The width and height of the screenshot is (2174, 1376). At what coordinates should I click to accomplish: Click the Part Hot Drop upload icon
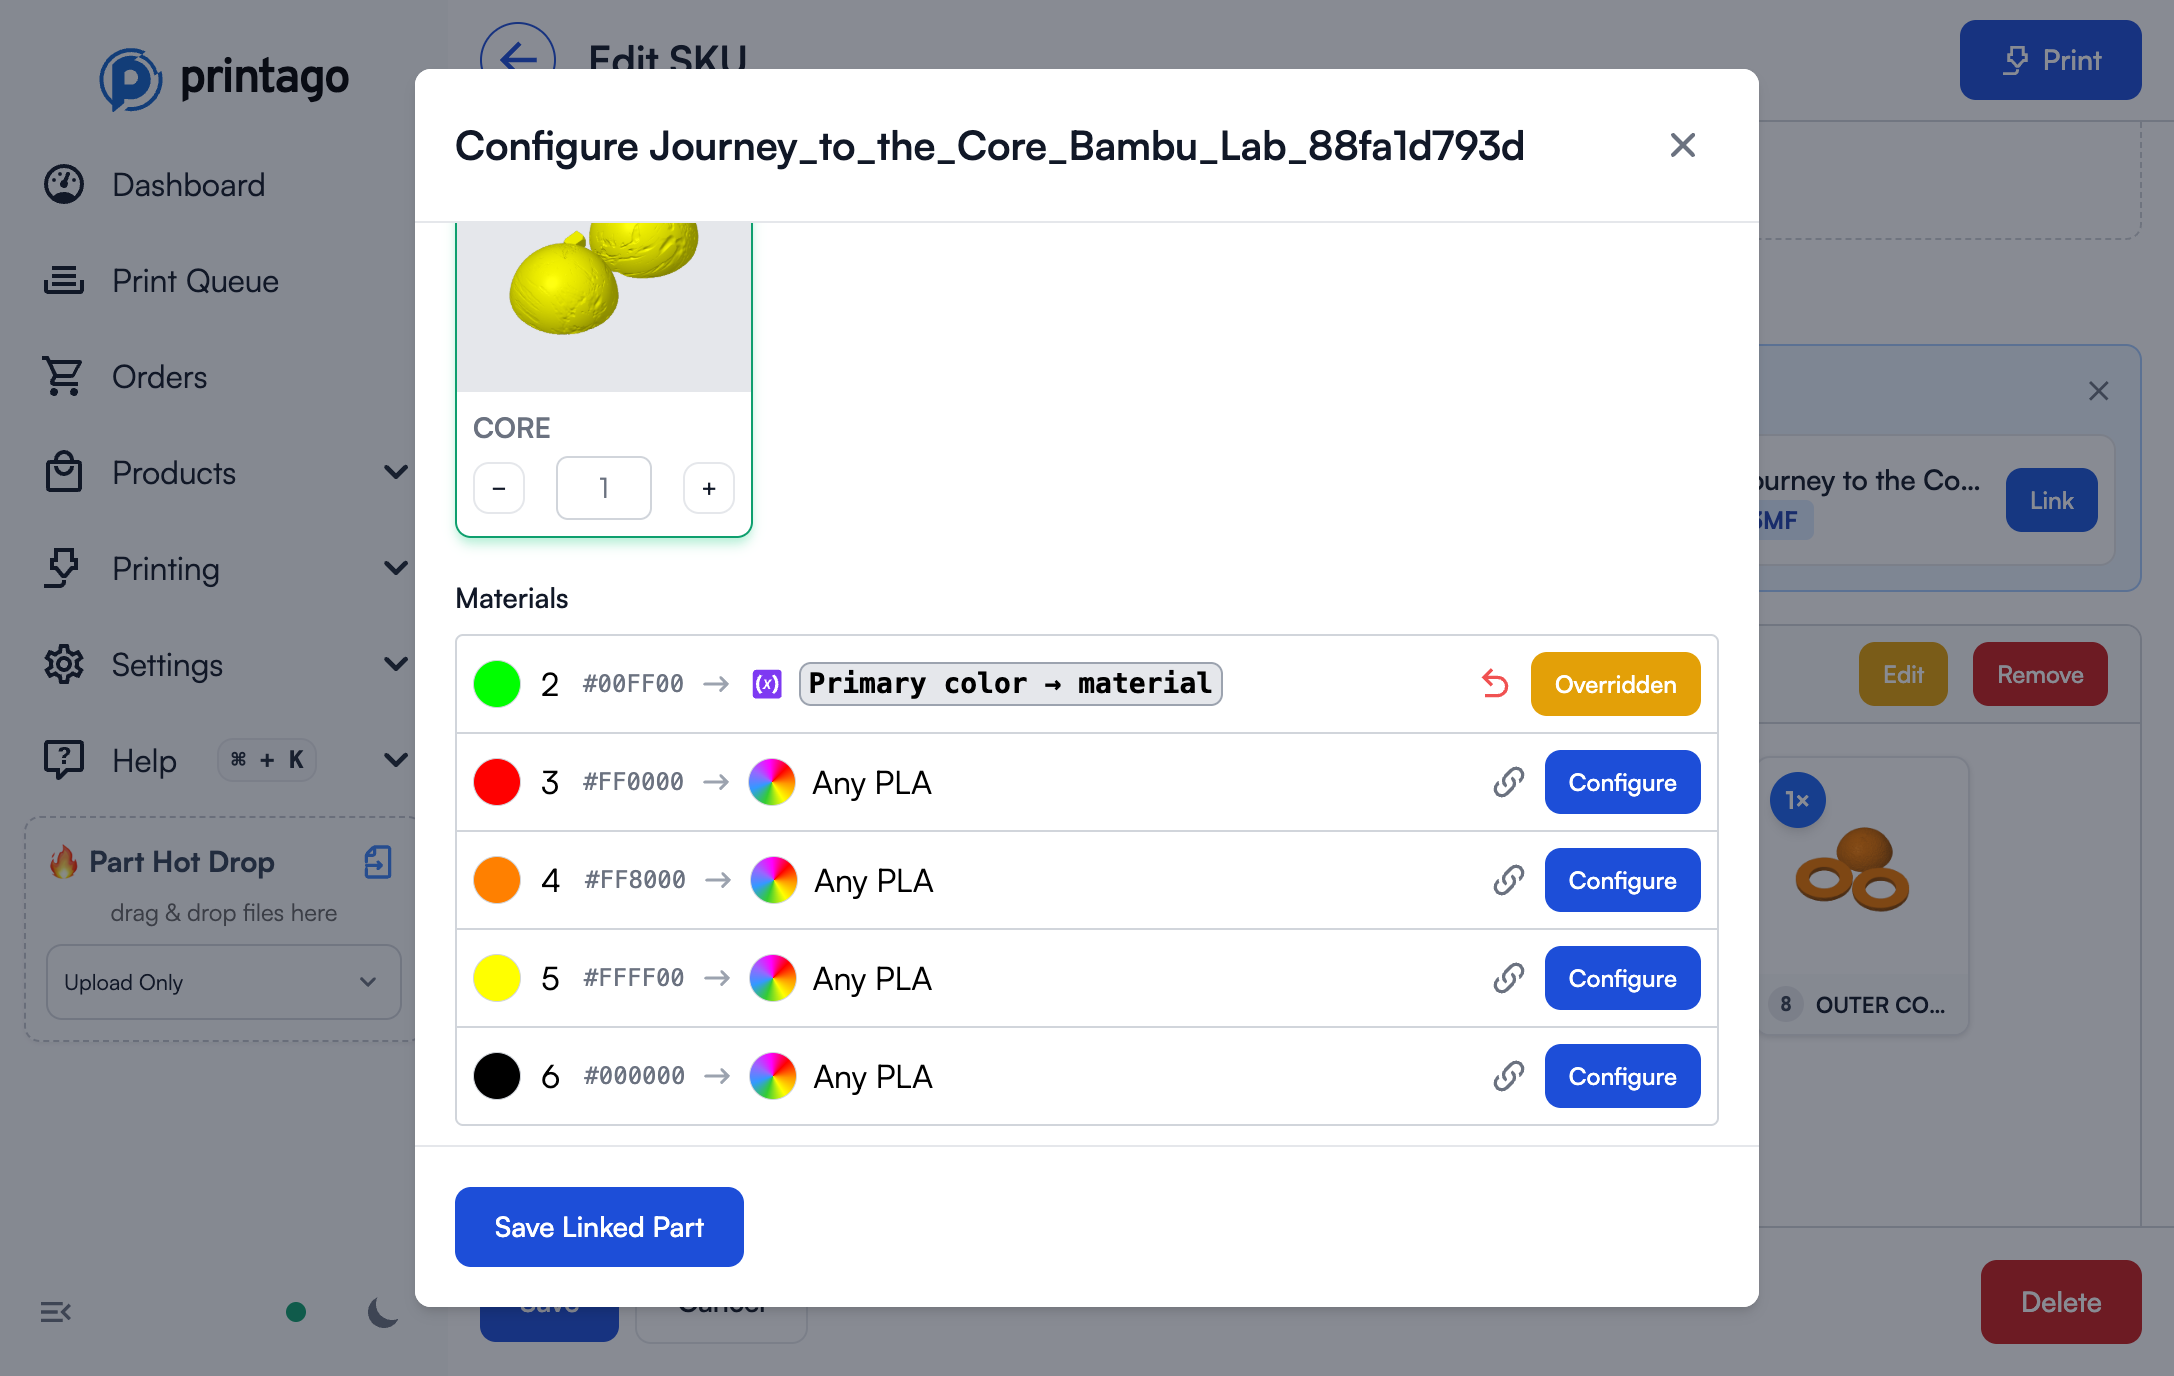[377, 862]
